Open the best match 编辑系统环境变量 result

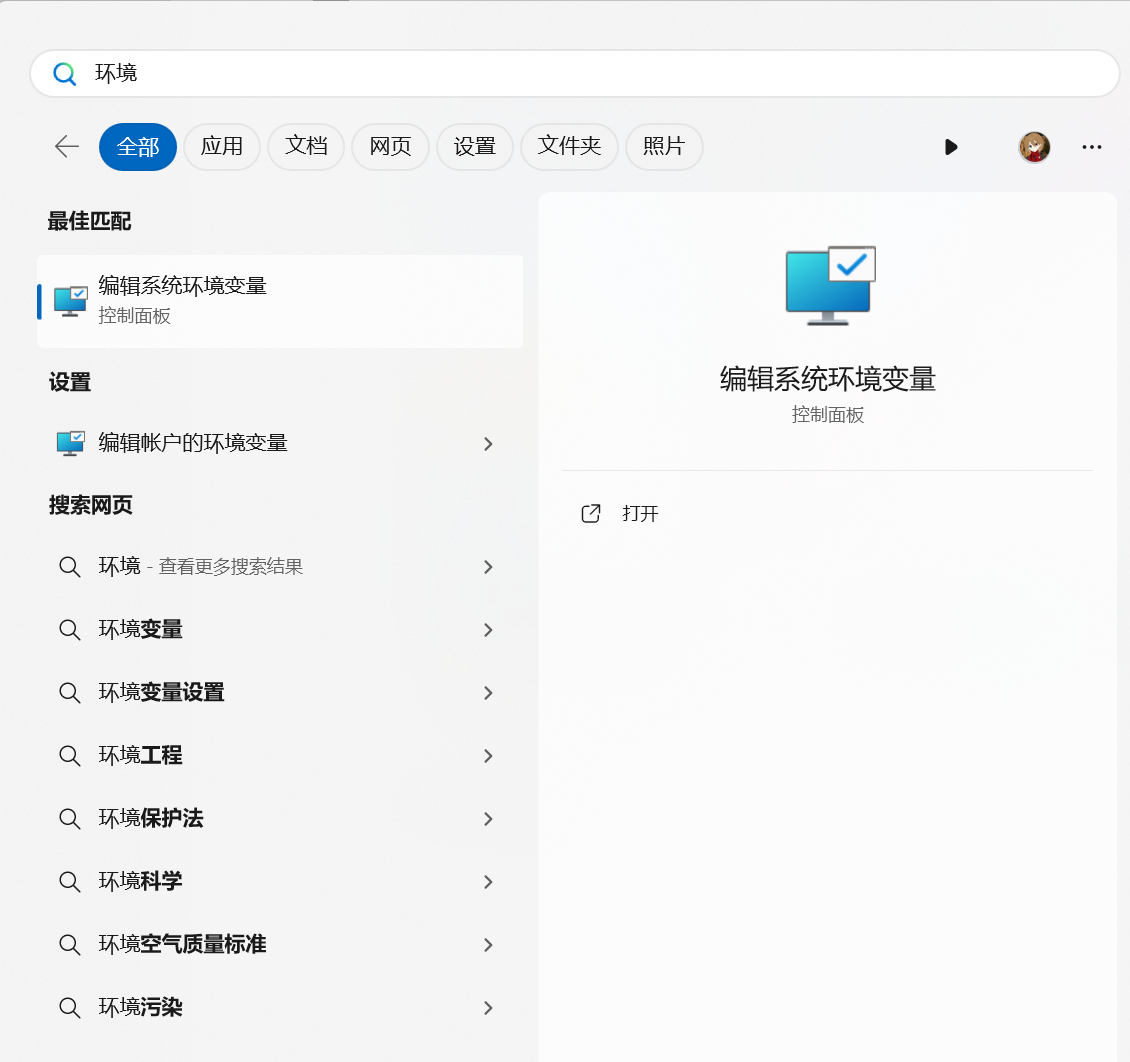tap(280, 301)
